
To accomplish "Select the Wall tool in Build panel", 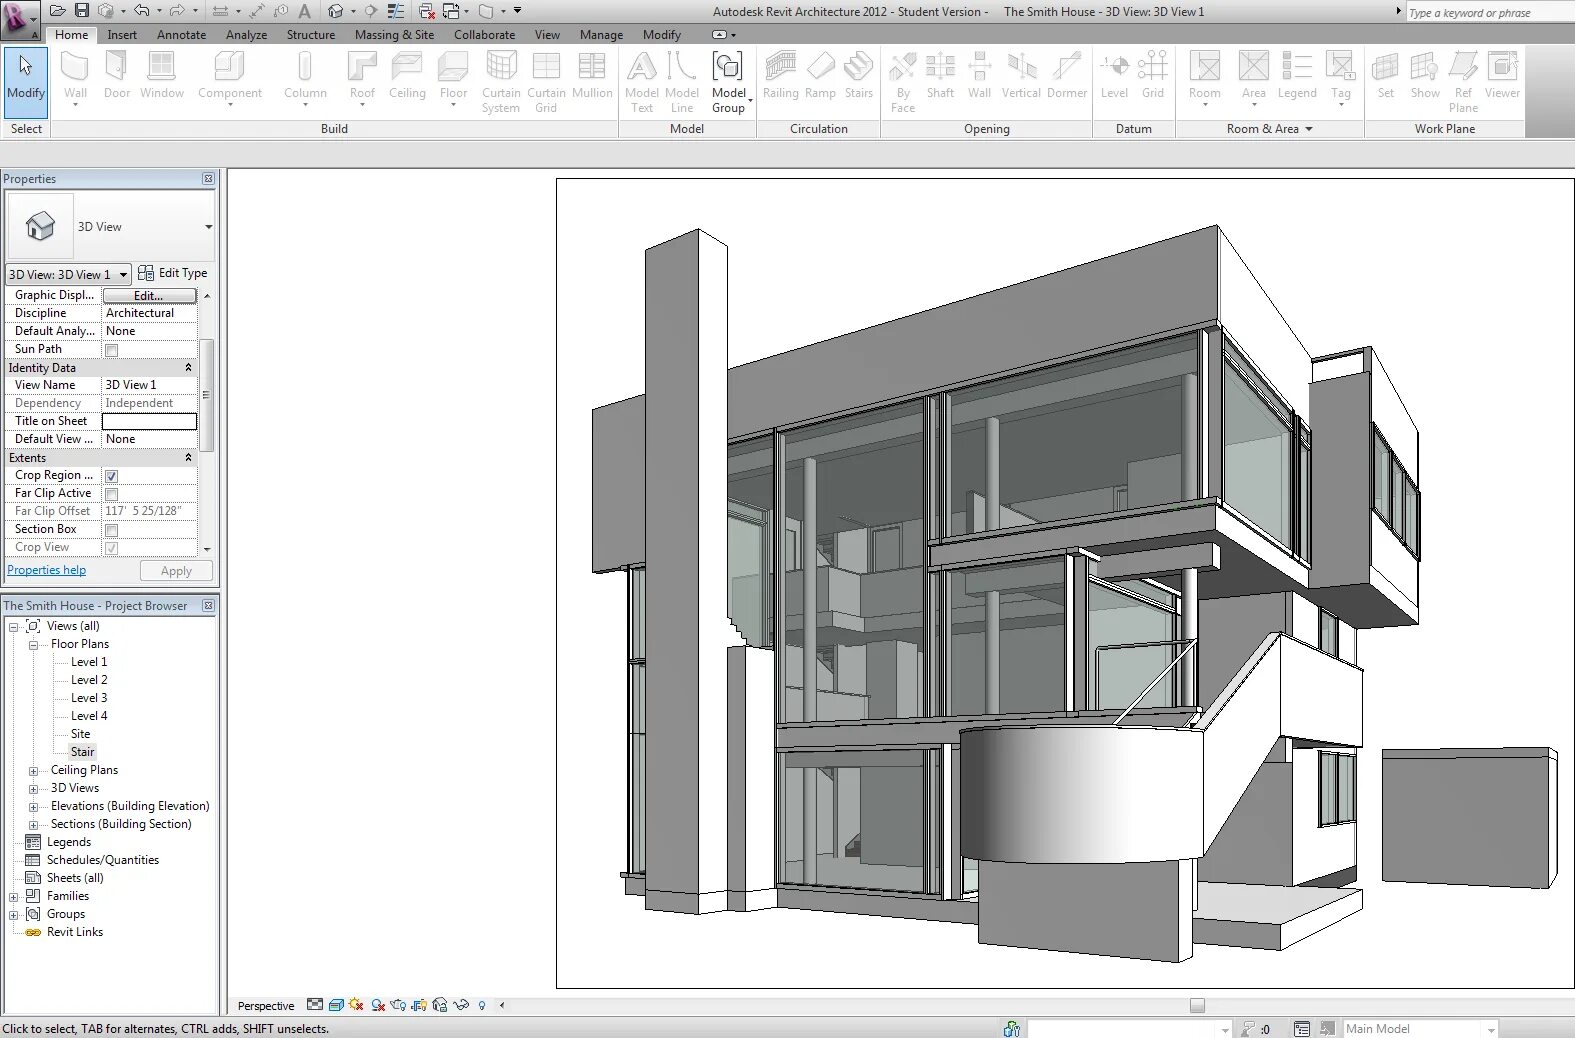I will click(x=75, y=78).
